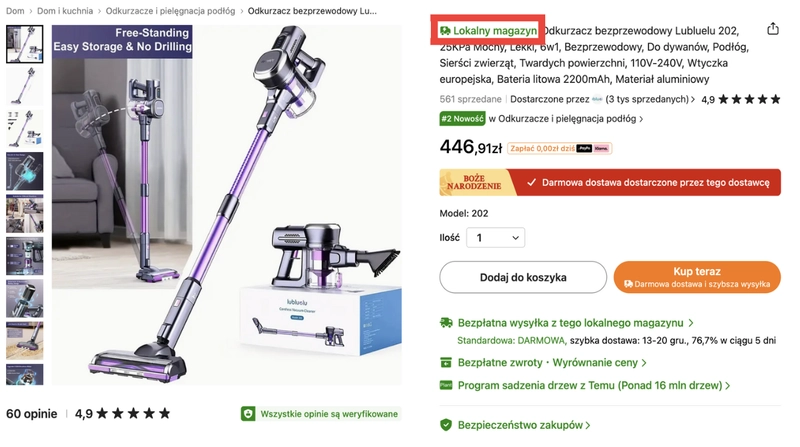
Task: Click the green shield shopping security icon
Action: 446,425
